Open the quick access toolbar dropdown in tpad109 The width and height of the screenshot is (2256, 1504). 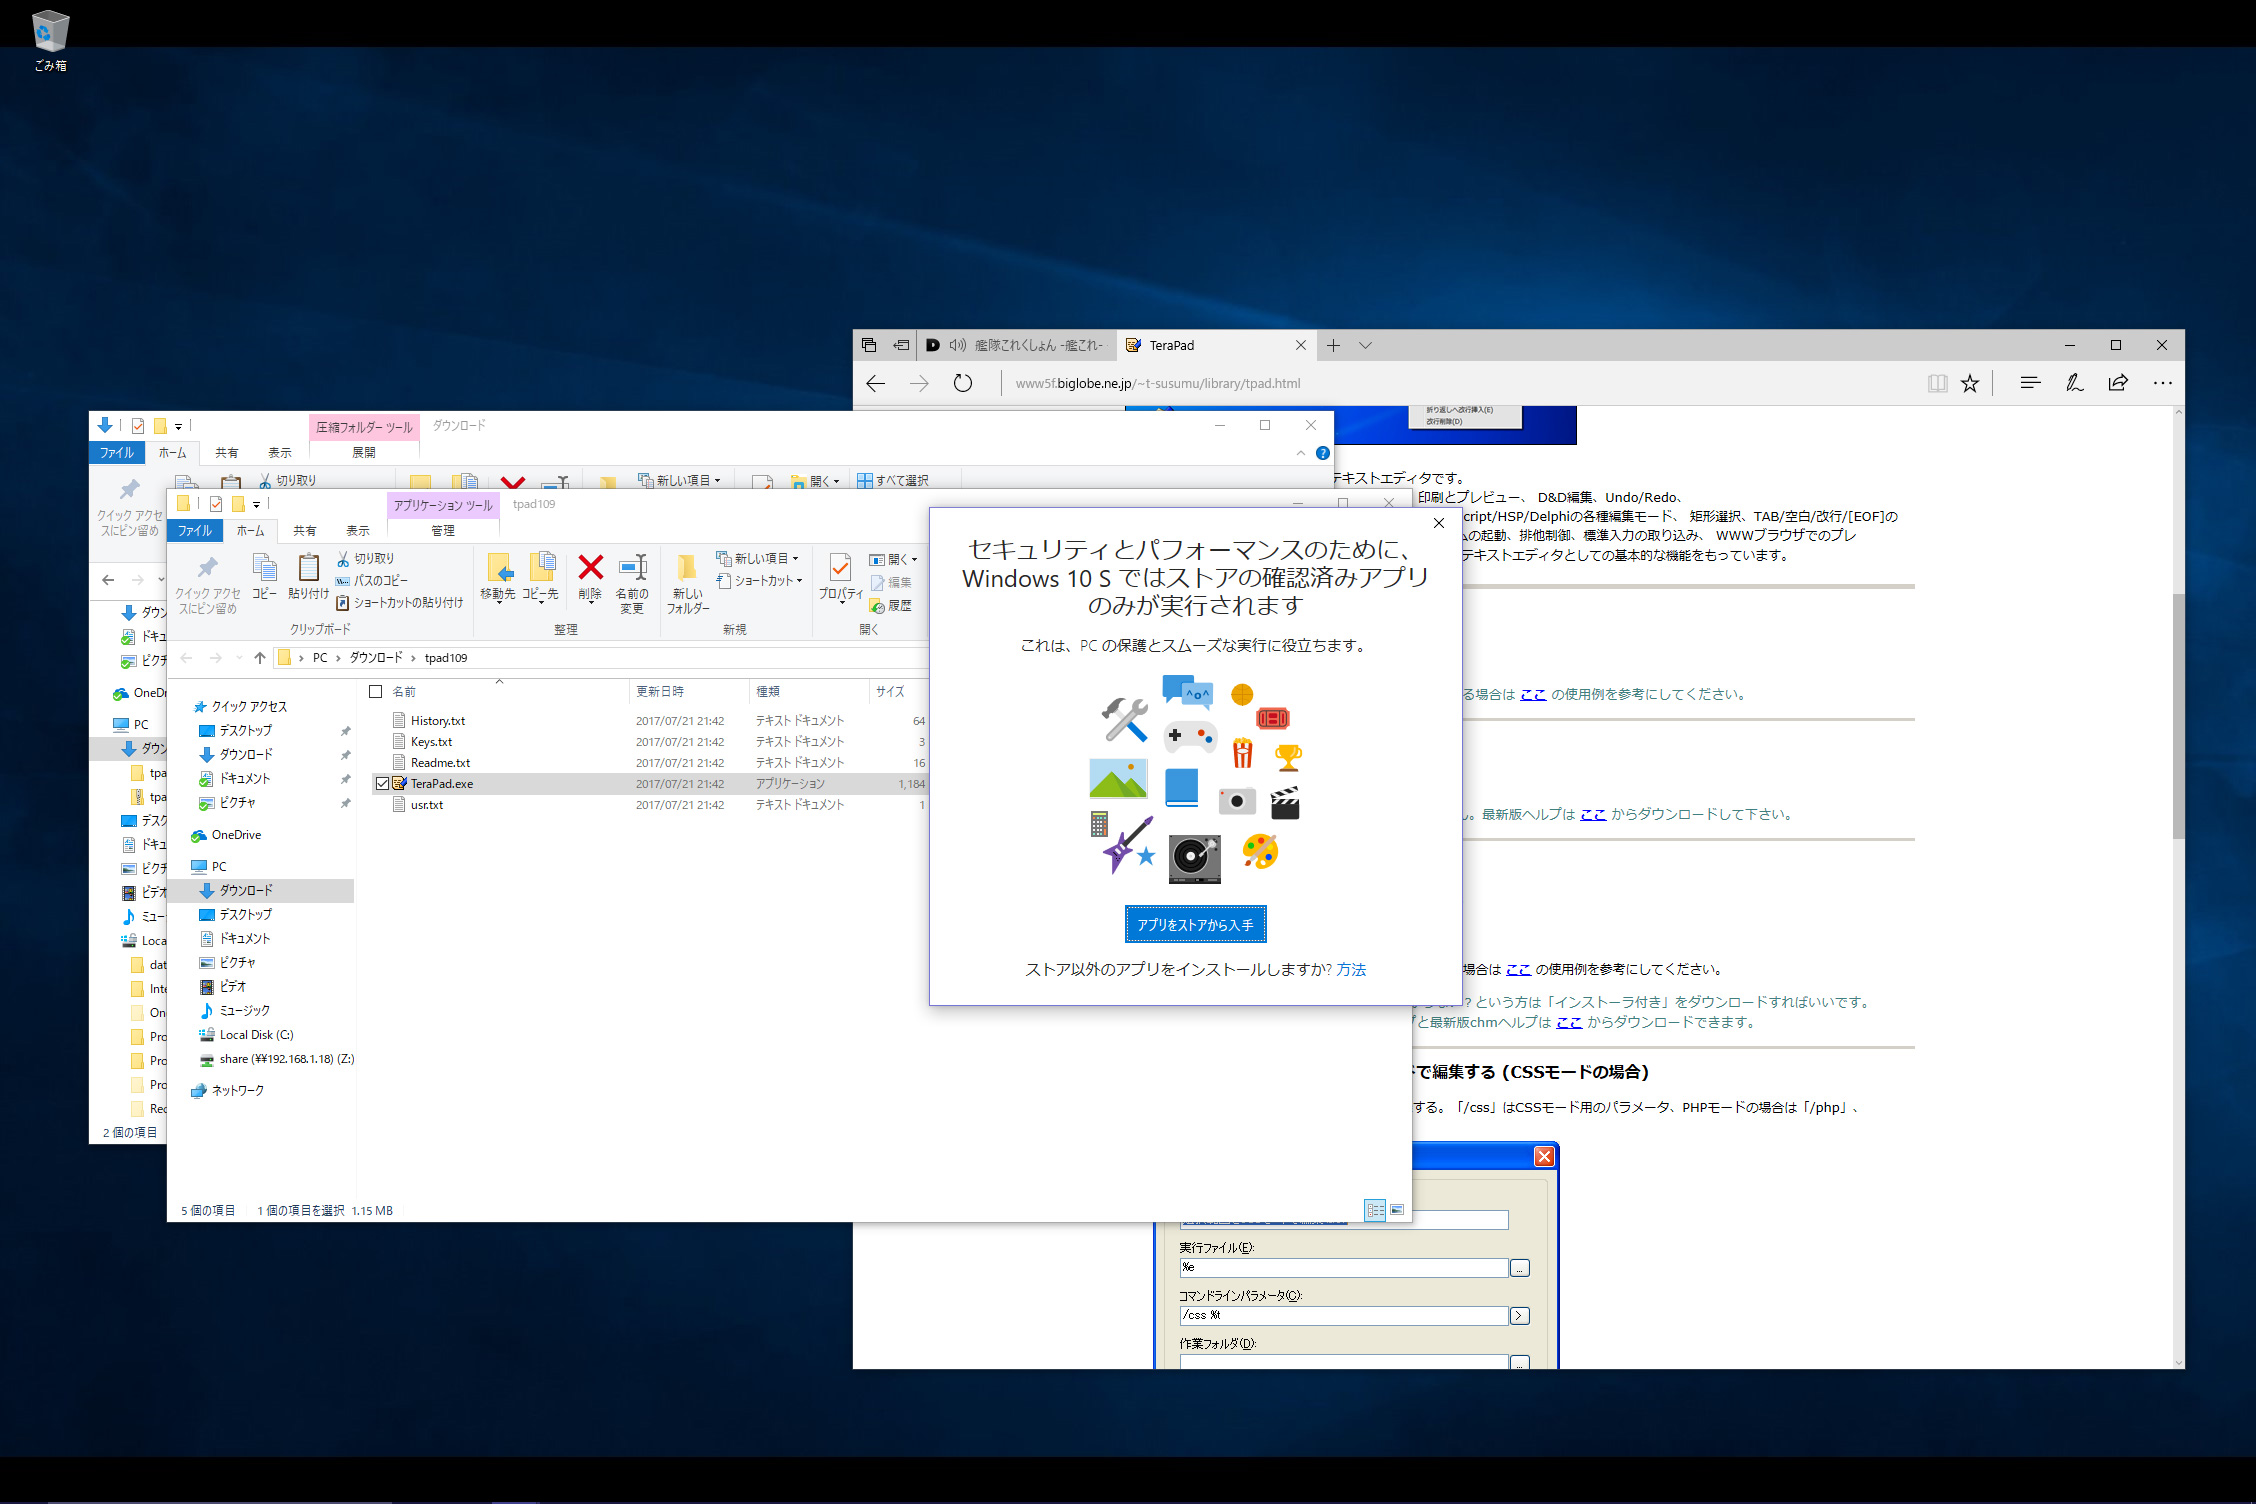(256, 504)
